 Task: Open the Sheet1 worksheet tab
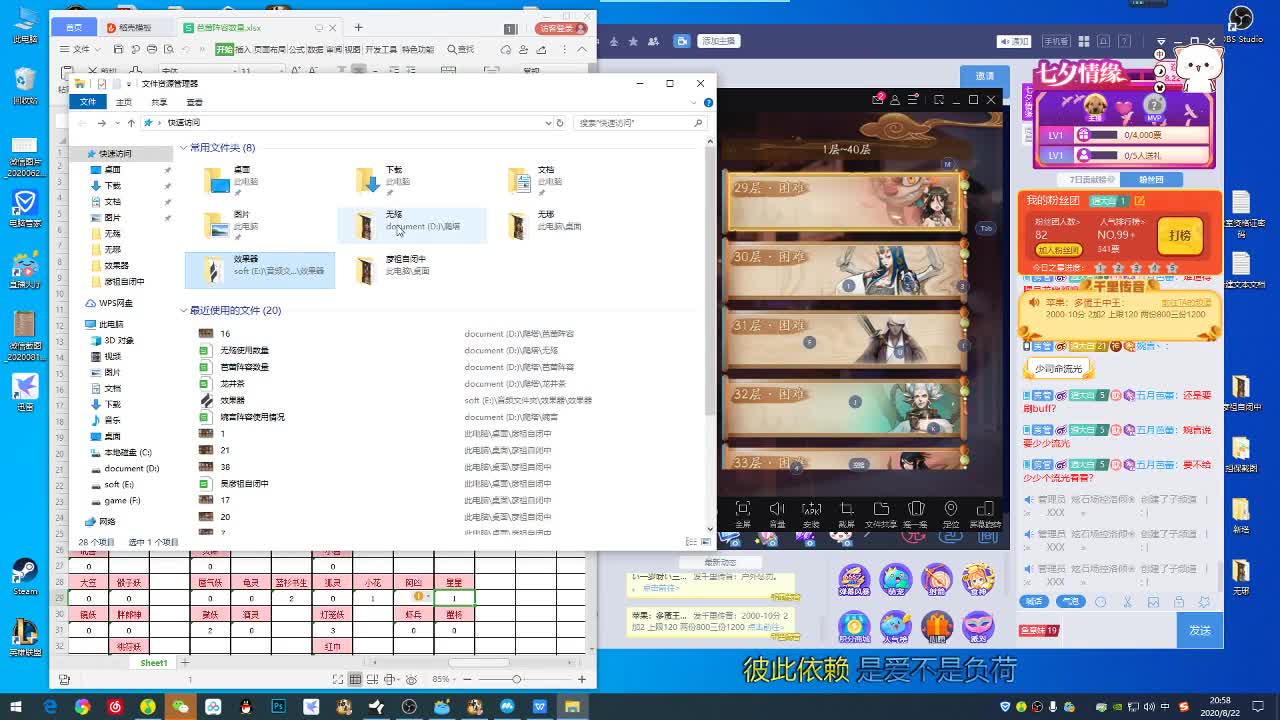[154, 663]
